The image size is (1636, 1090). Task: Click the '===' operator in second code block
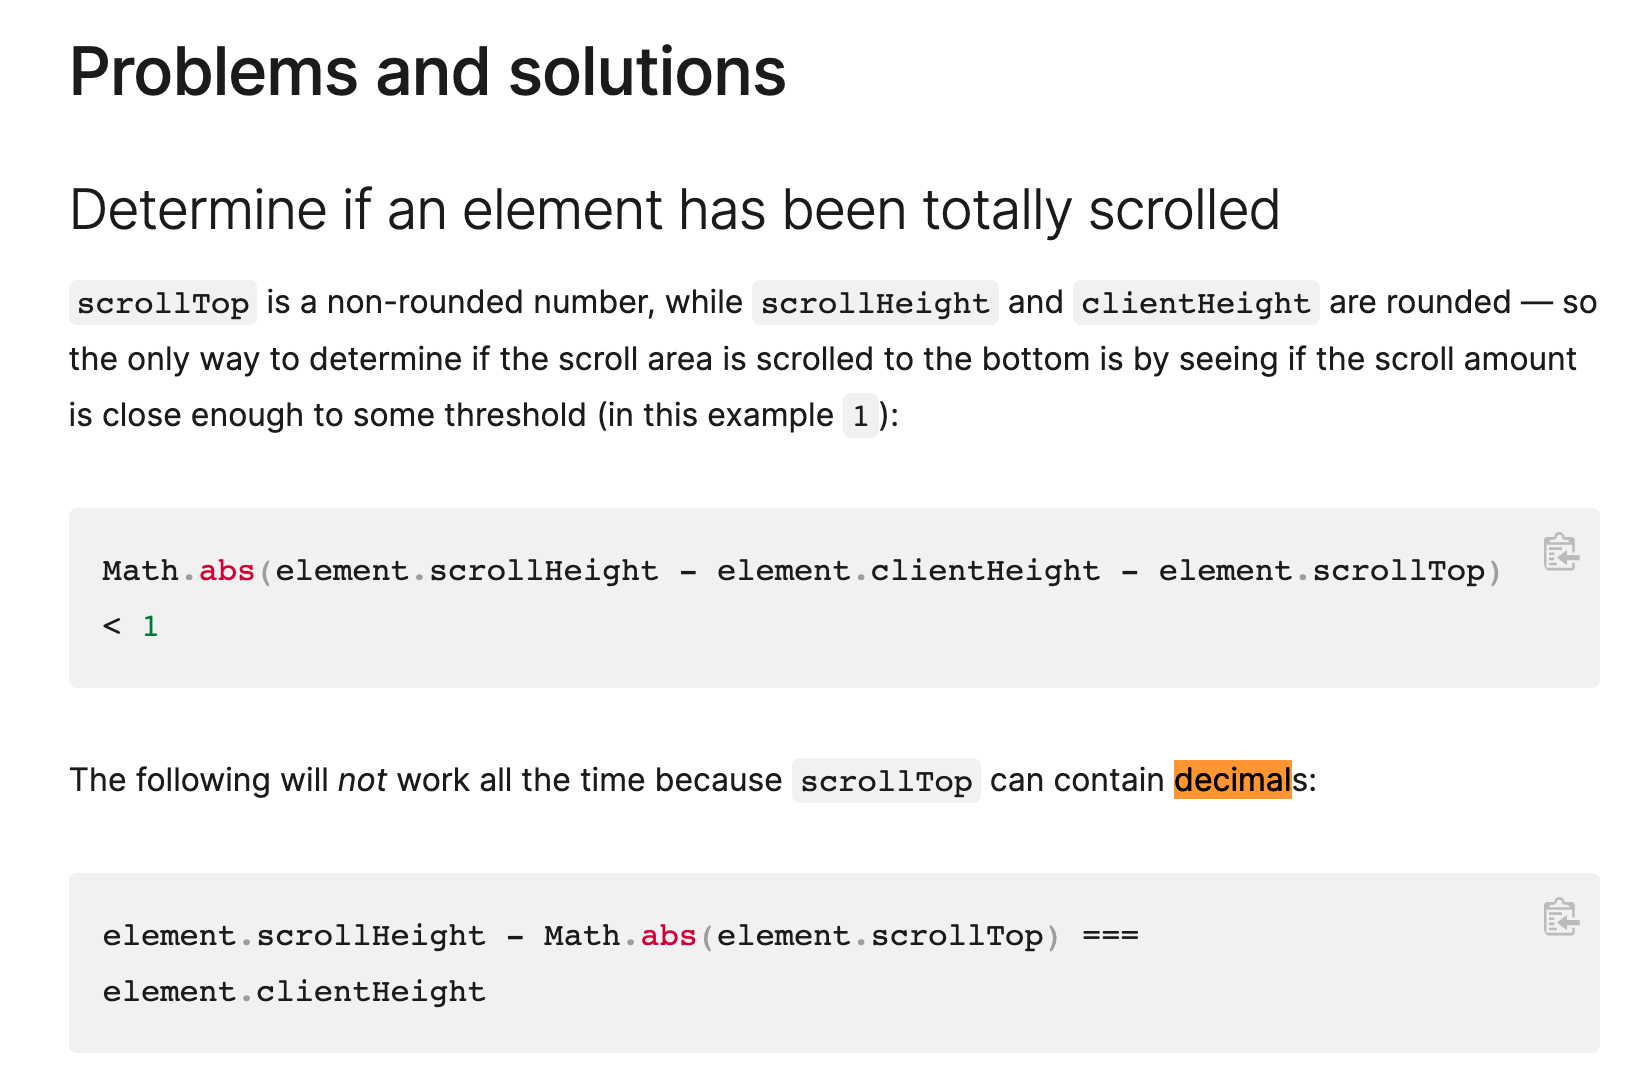(1111, 936)
